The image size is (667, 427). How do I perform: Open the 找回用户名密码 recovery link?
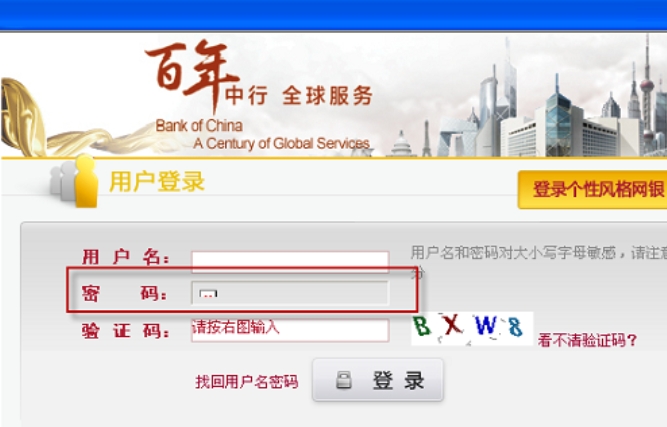(x=247, y=381)
